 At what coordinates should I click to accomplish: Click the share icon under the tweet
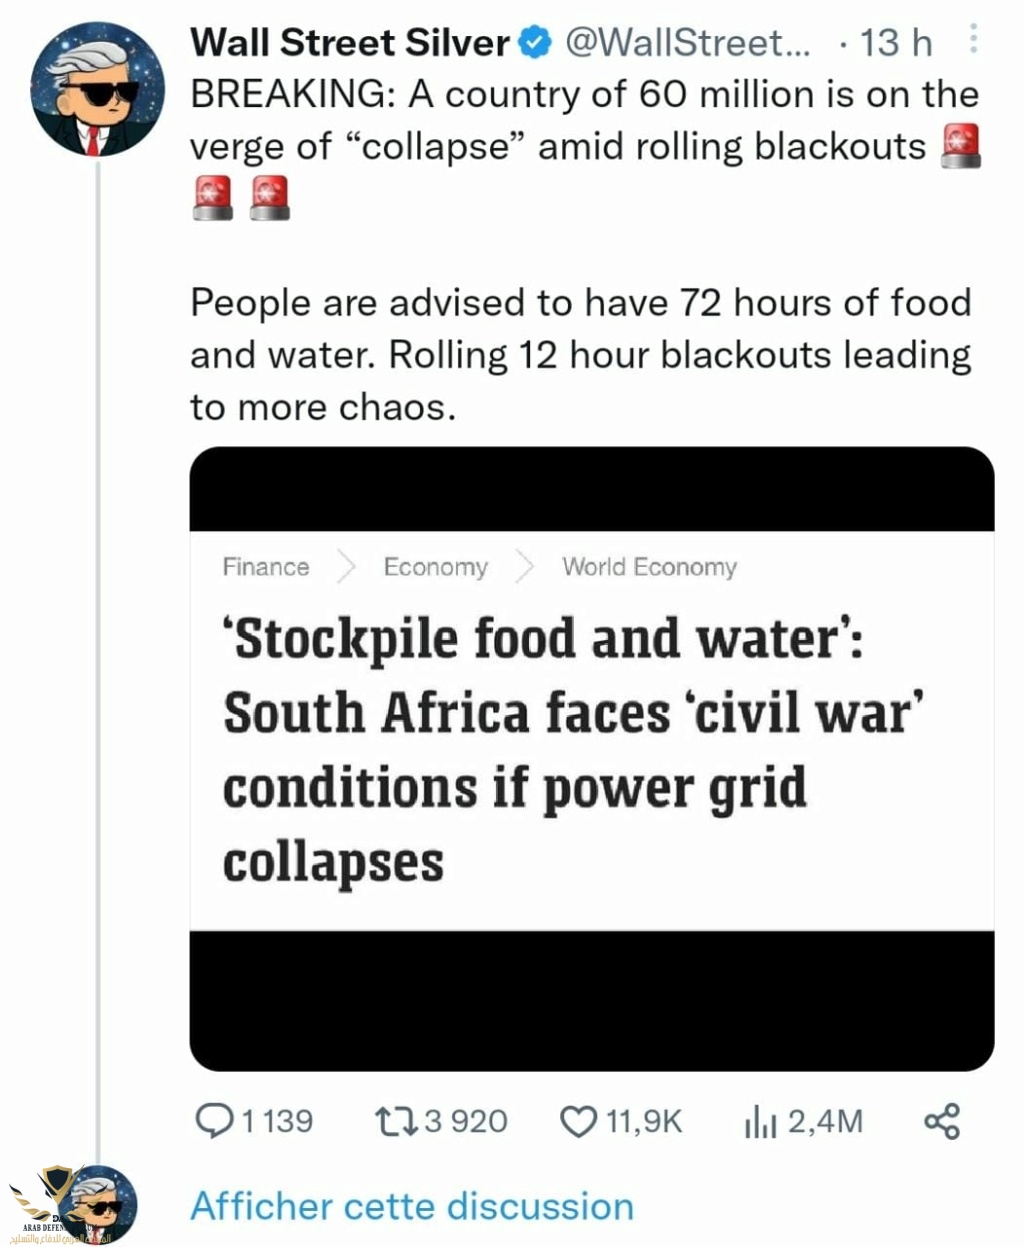(942, 1121)
